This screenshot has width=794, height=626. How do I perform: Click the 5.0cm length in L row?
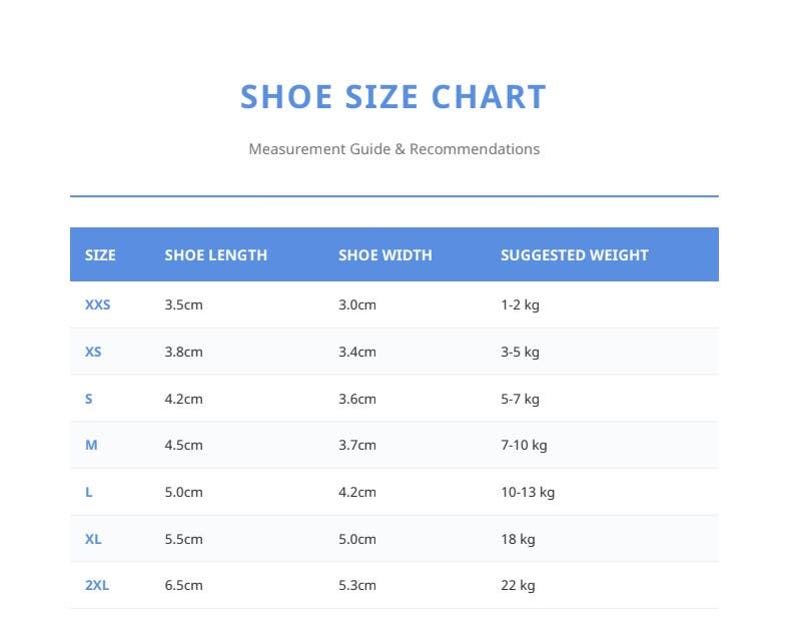pyautogui.click(x=183, y=492)
